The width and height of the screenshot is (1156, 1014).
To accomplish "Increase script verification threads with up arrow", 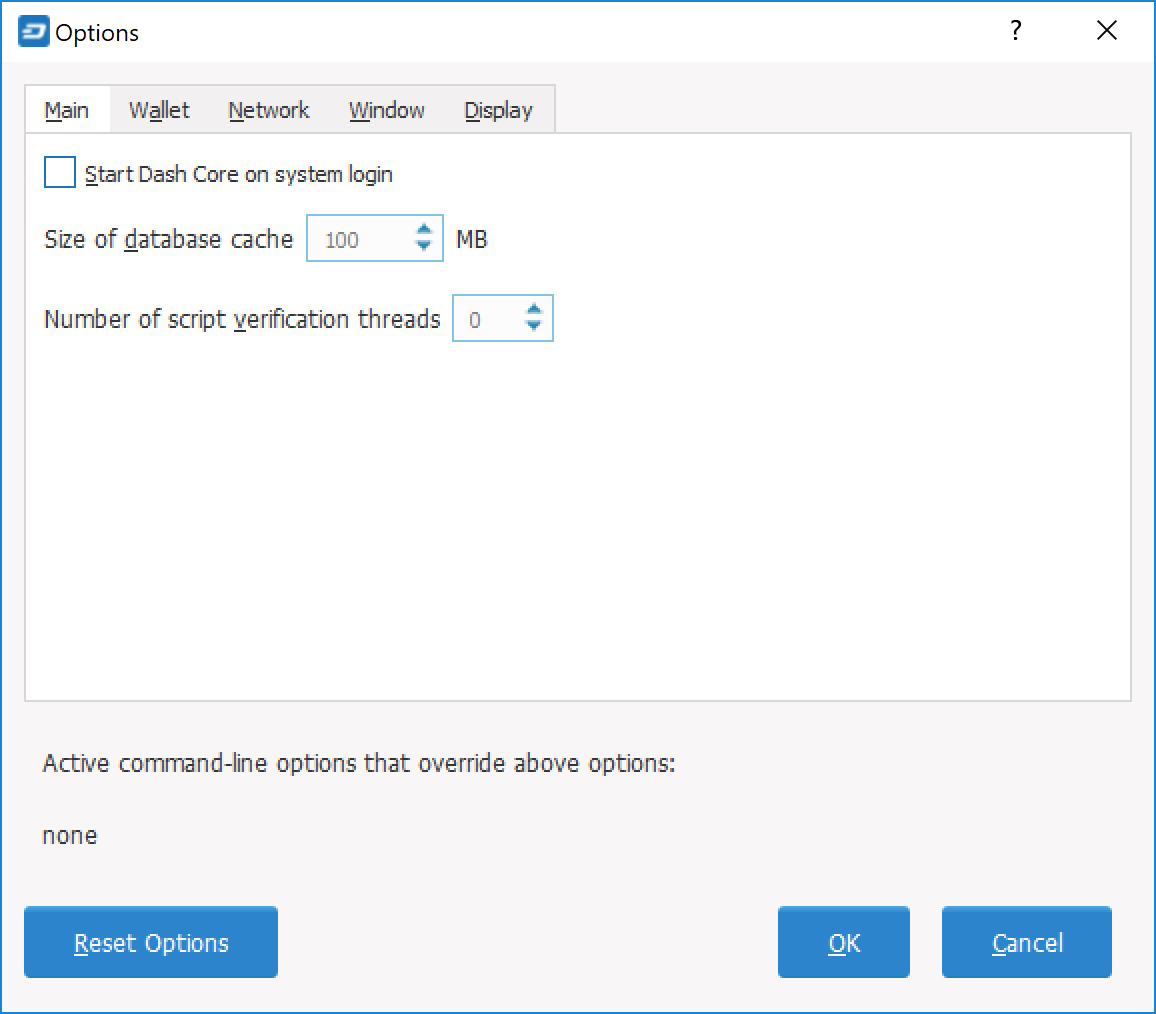I will [x=534, y=309].
